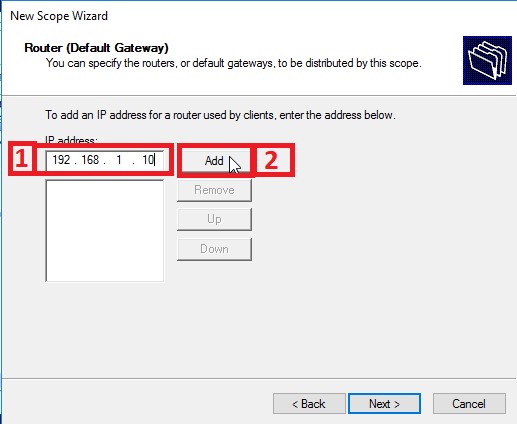Click the New Scope Wizard title text
This screenshot has width=517, height=424.
coord(59,16)
